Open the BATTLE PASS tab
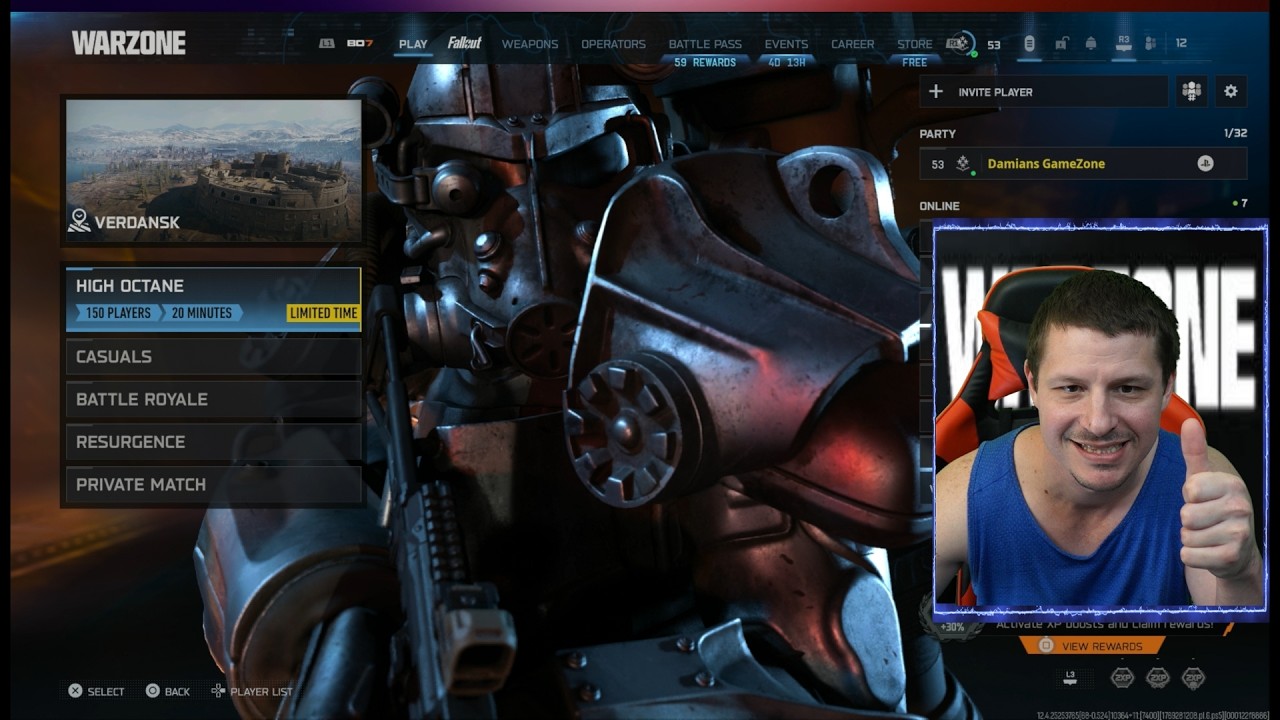 point(705,44)
